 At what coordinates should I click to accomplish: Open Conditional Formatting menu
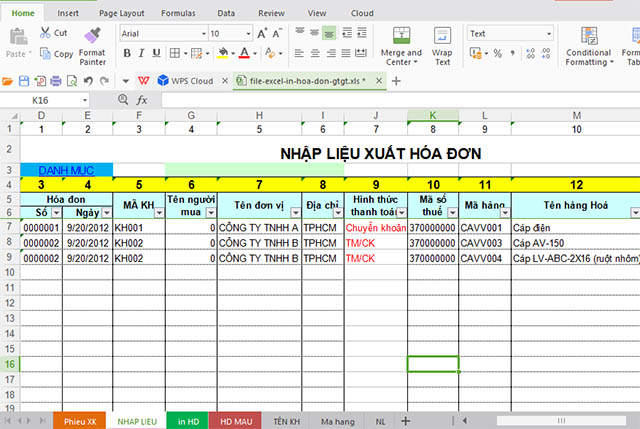point(589,46)
